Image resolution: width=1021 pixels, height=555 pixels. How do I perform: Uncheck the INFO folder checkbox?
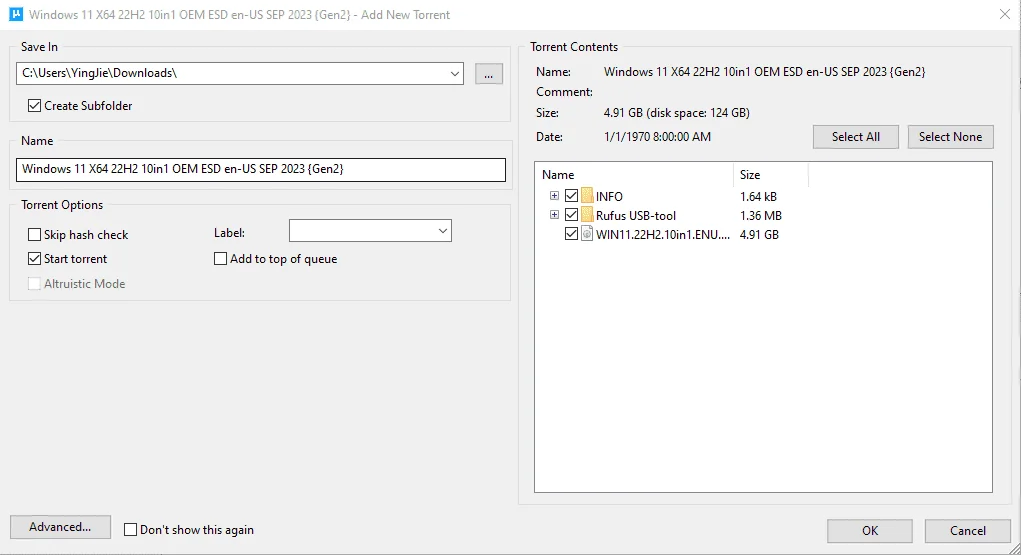(x=571, y=195)
